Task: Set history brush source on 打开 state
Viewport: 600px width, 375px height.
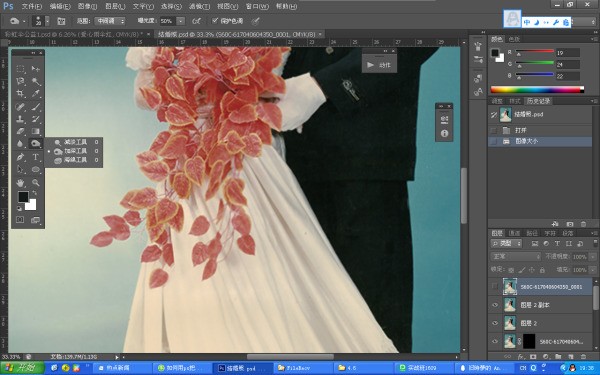Action: (494, 130)
